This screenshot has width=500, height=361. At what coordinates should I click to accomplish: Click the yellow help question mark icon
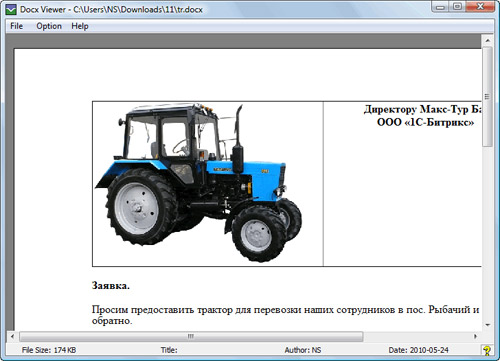[x=487, y=350]
